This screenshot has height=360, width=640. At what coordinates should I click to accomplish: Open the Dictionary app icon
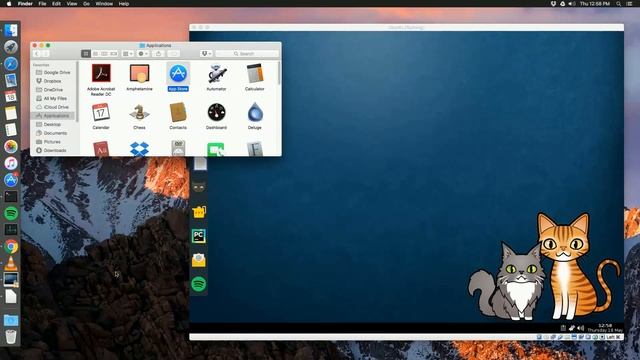point(101,149)
